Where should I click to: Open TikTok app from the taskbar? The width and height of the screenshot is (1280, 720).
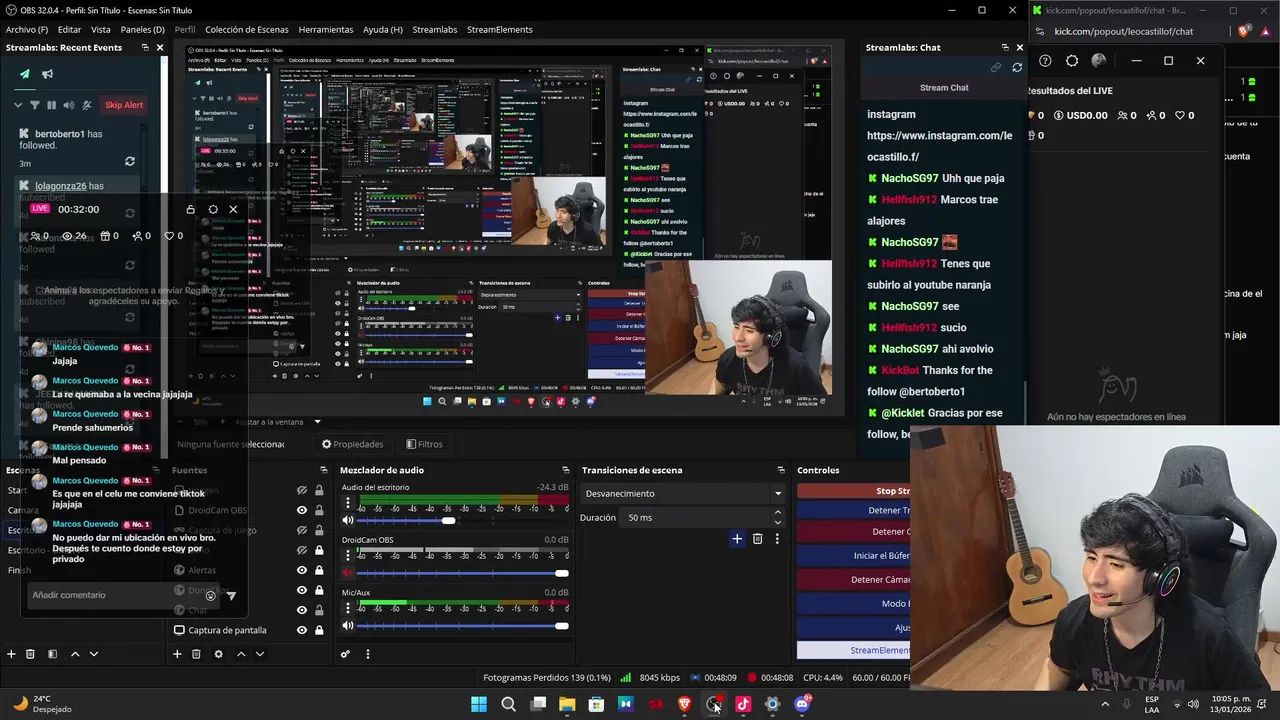click(743, 704)
